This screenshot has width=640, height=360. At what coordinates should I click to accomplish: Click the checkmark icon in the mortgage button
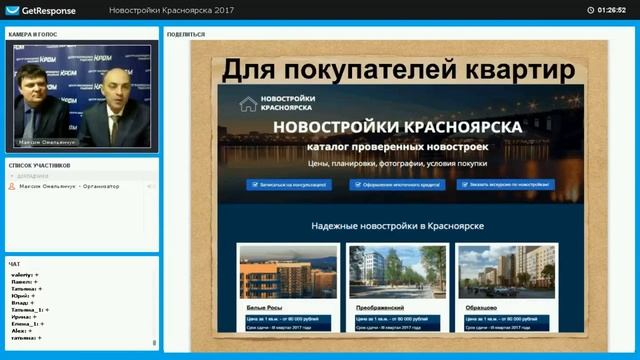pyautogui.click(x=358, y=185)
